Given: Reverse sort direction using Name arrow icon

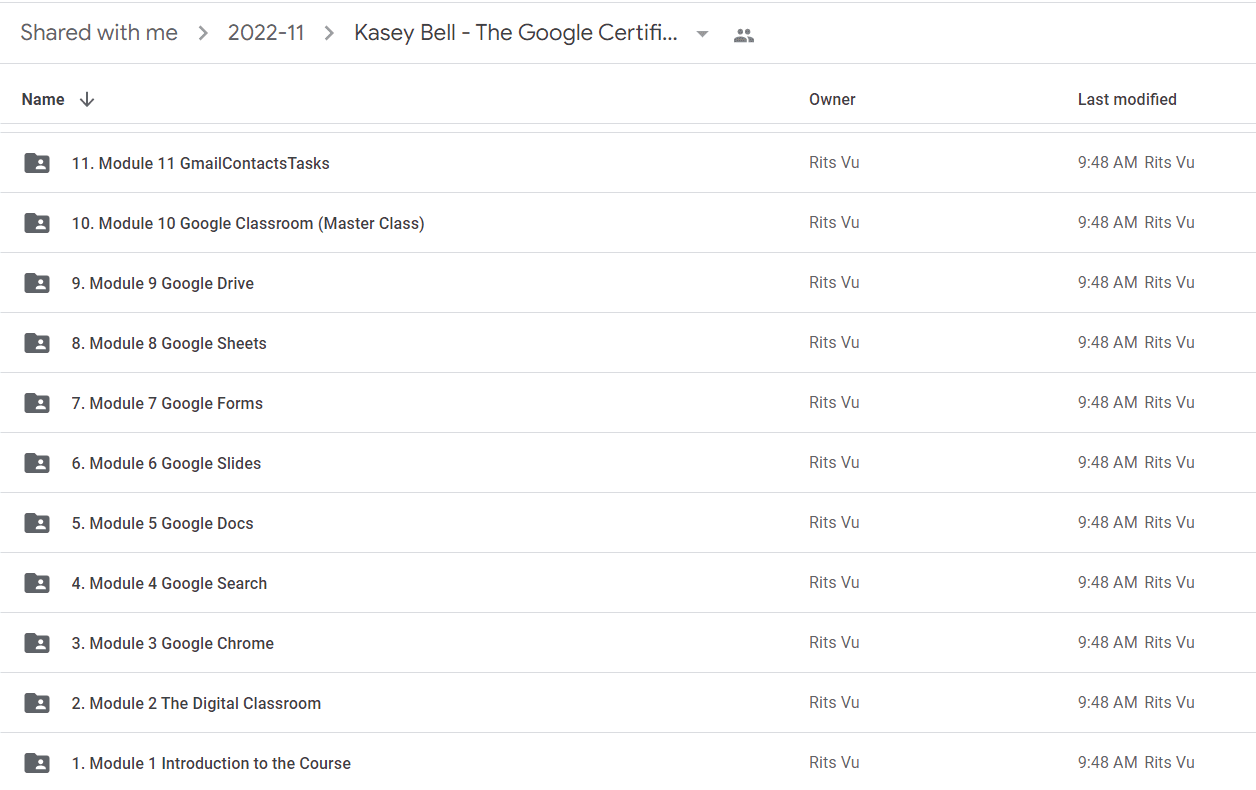Looking at the screenshot, I should 87,99.
